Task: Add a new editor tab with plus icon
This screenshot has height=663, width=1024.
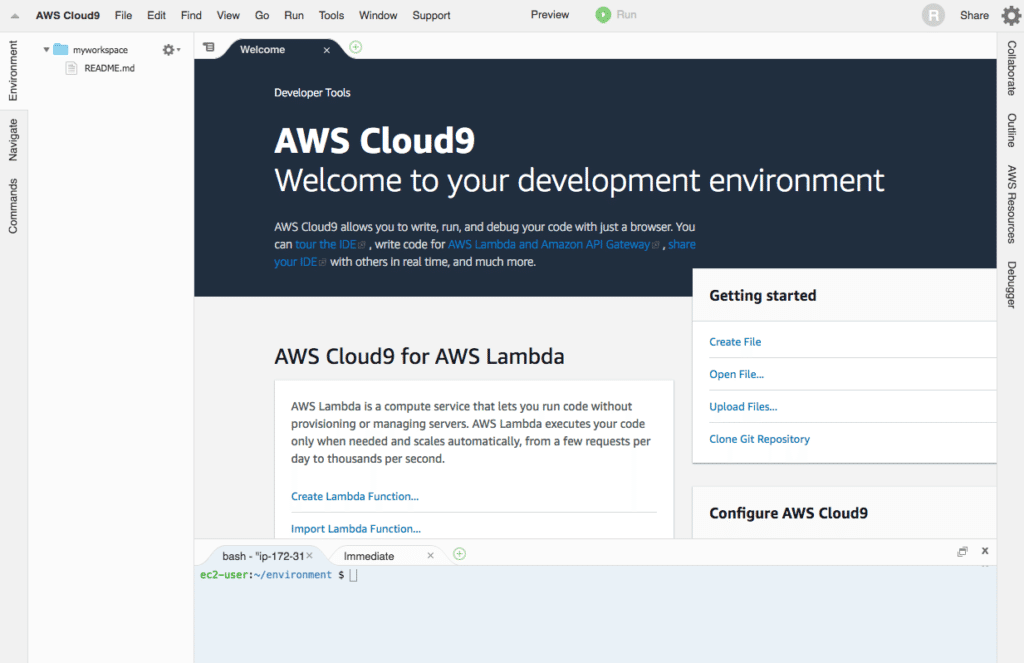Action: (x=356, y=48)
